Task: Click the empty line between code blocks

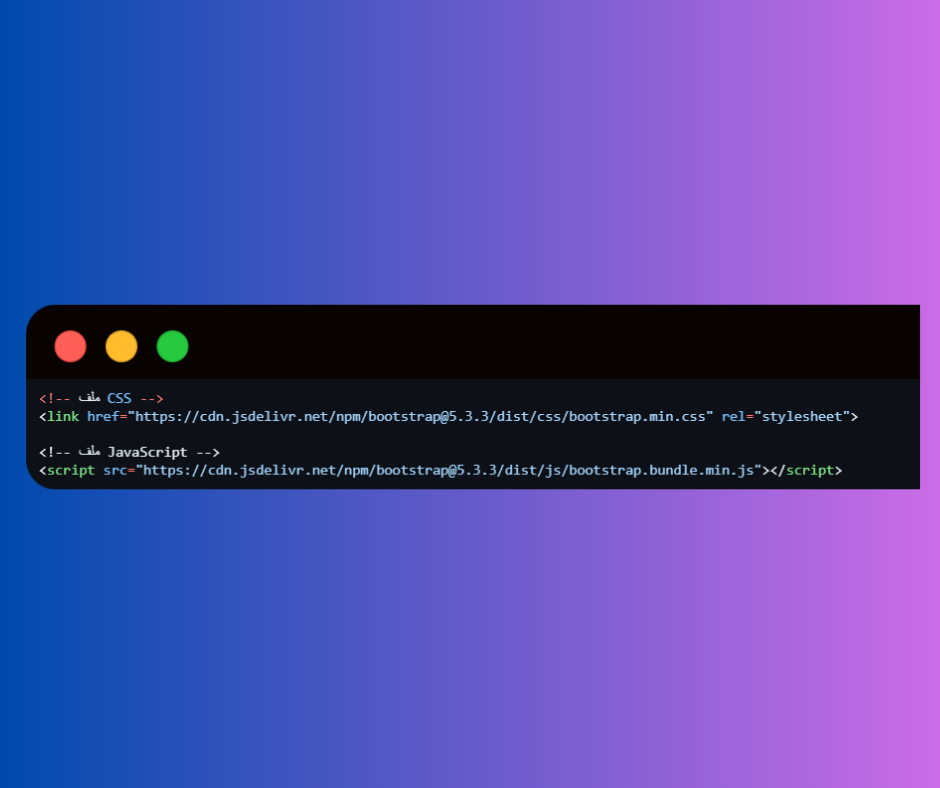Action: point(473,434)
